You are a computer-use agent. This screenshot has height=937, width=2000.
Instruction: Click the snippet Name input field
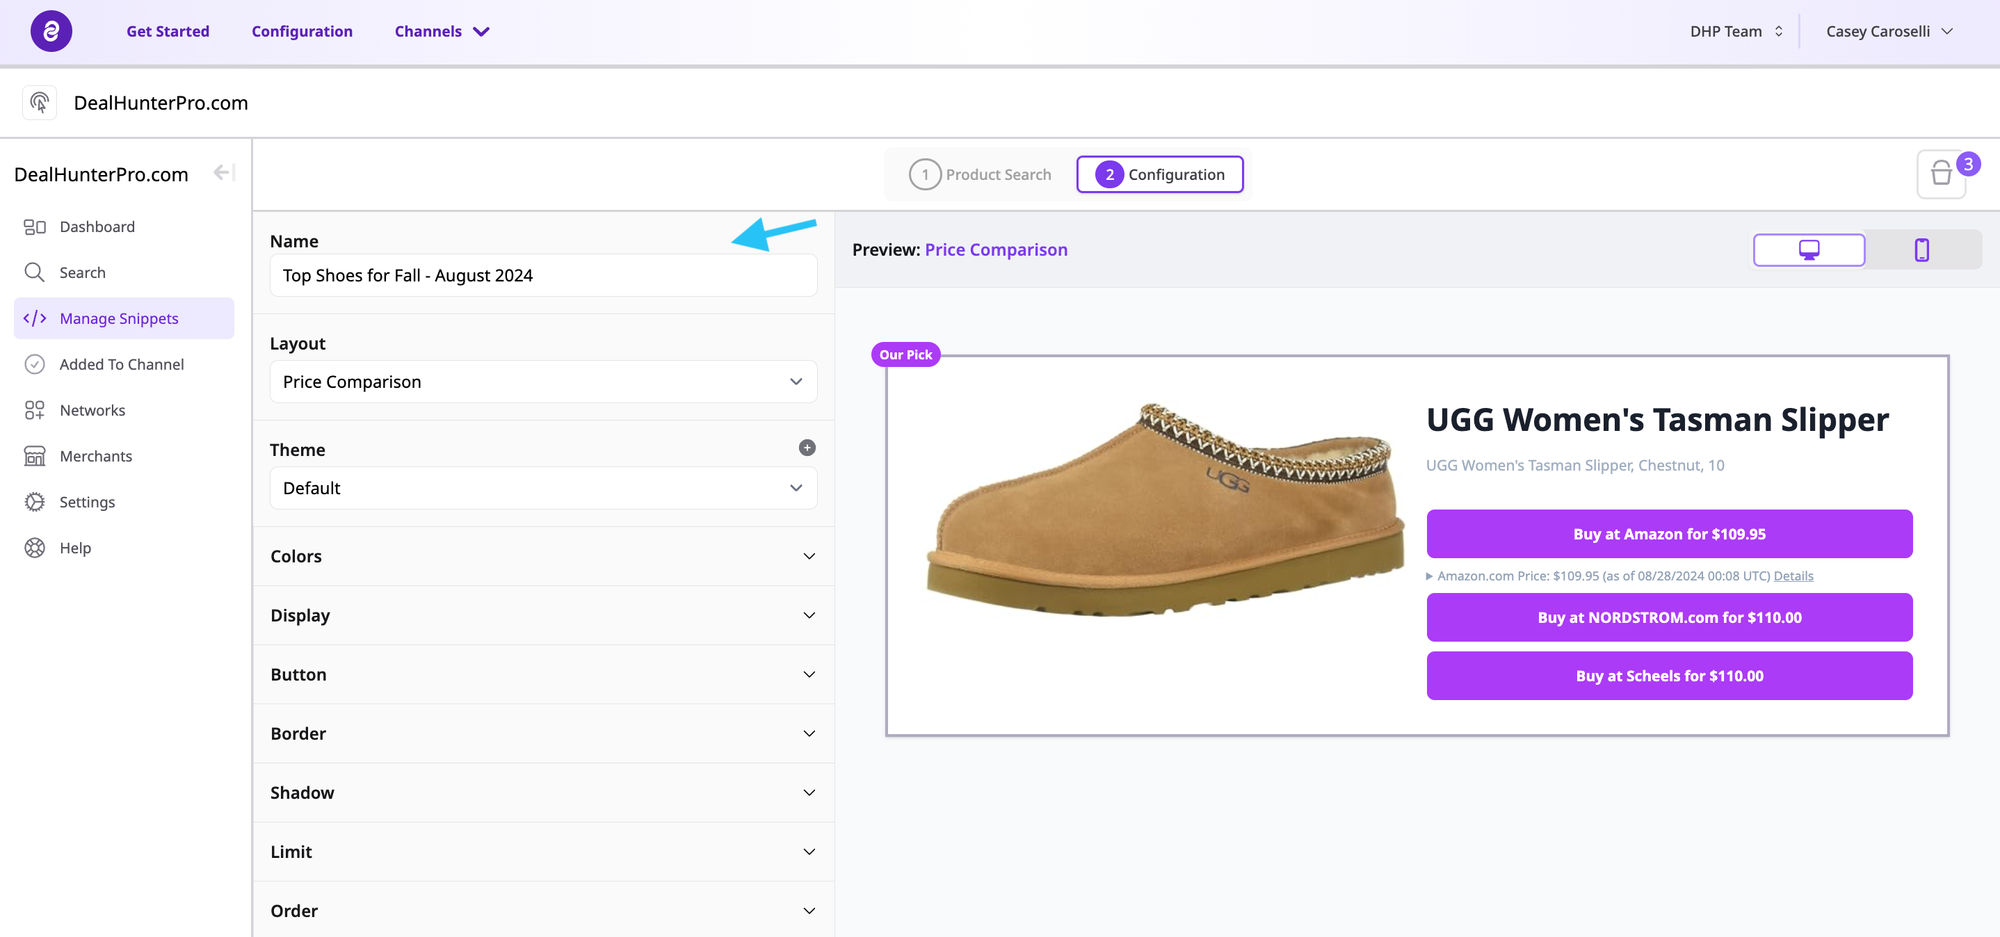tap(544, 275)
